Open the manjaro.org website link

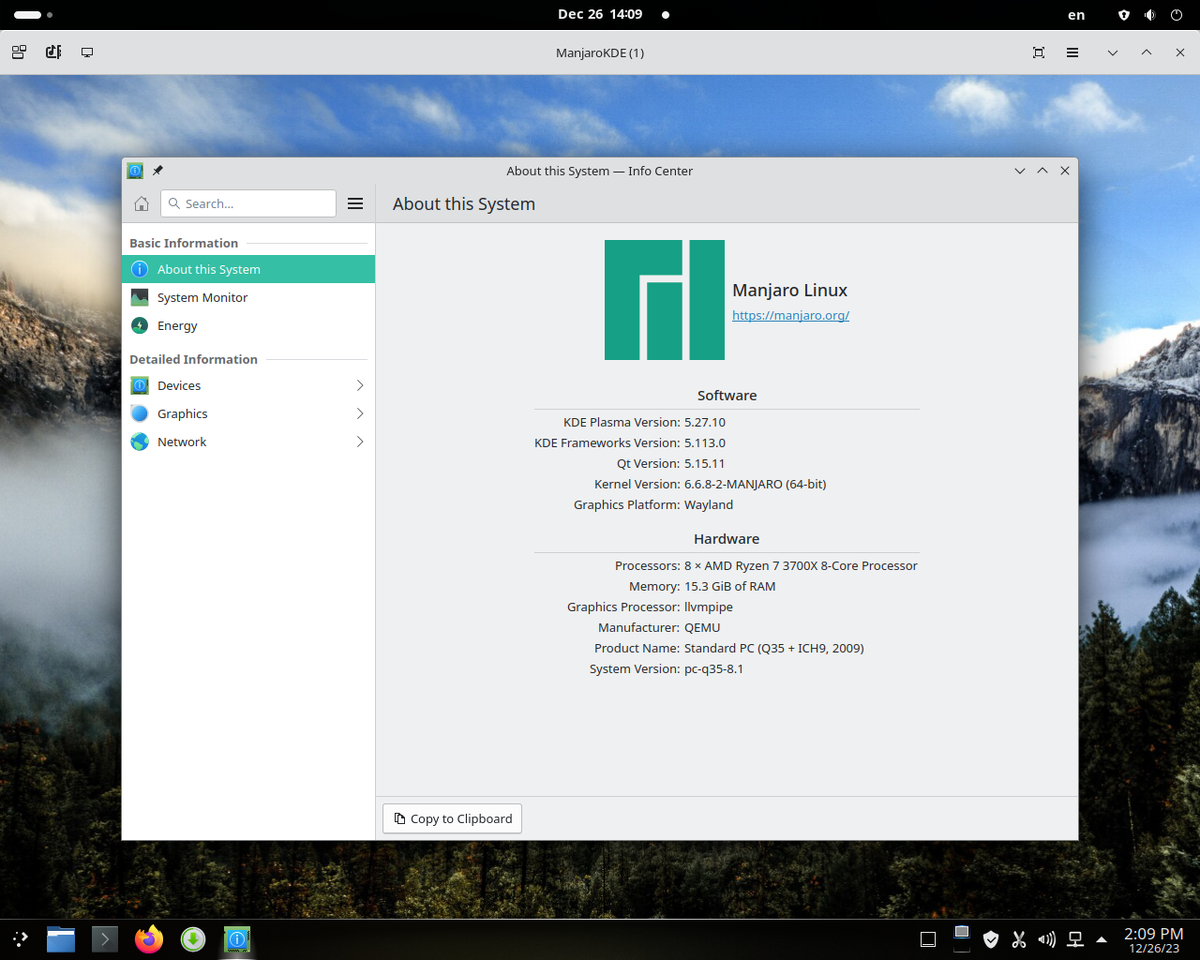point(790,315)
